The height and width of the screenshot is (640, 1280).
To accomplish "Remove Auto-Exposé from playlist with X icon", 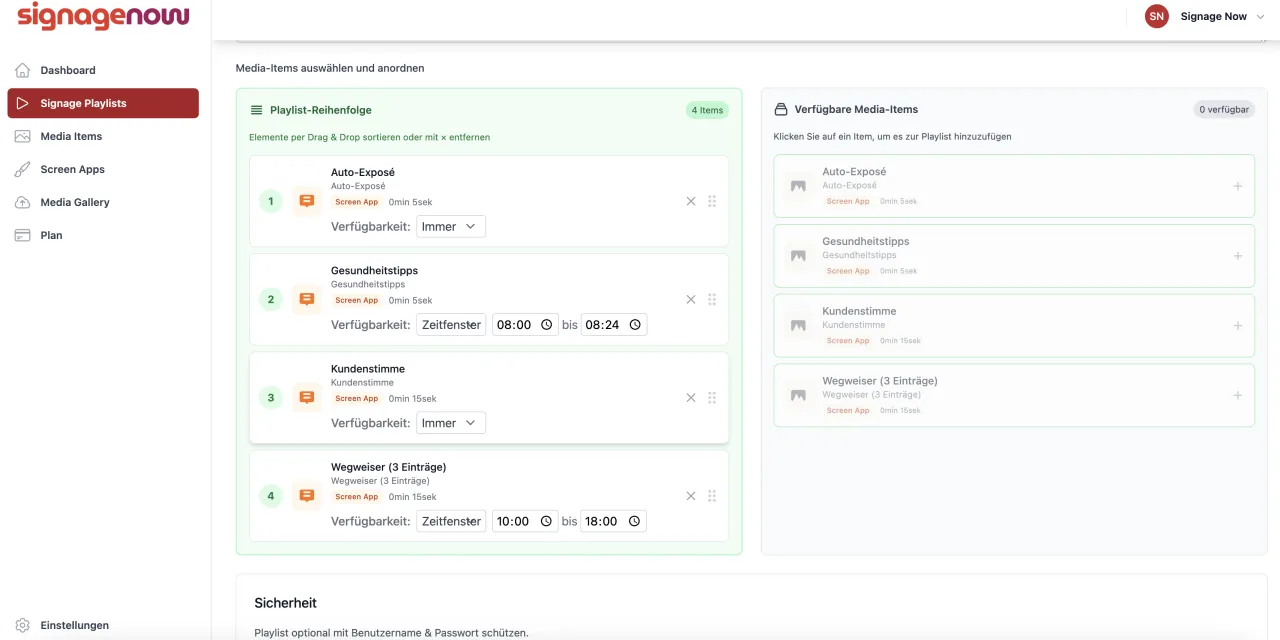I will [691, 201].
